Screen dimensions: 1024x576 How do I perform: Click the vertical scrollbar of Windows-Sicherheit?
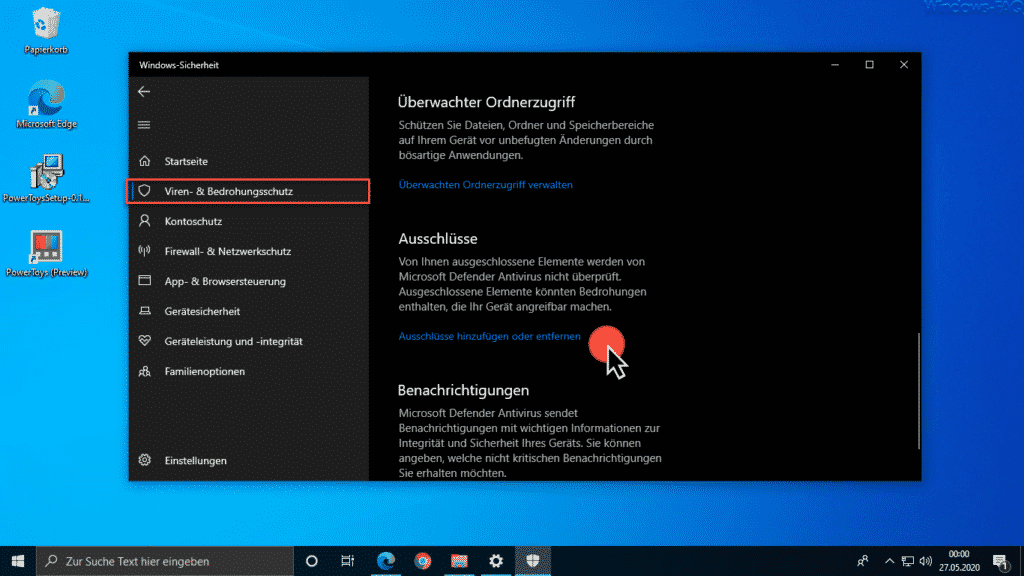point(918,391)
